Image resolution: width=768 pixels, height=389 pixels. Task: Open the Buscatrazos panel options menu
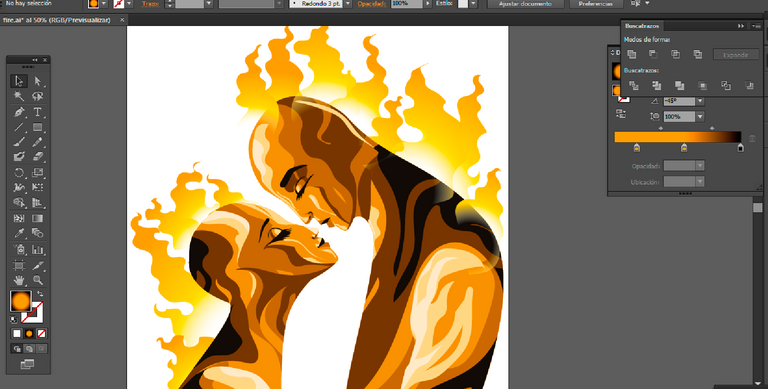[755, 26]
